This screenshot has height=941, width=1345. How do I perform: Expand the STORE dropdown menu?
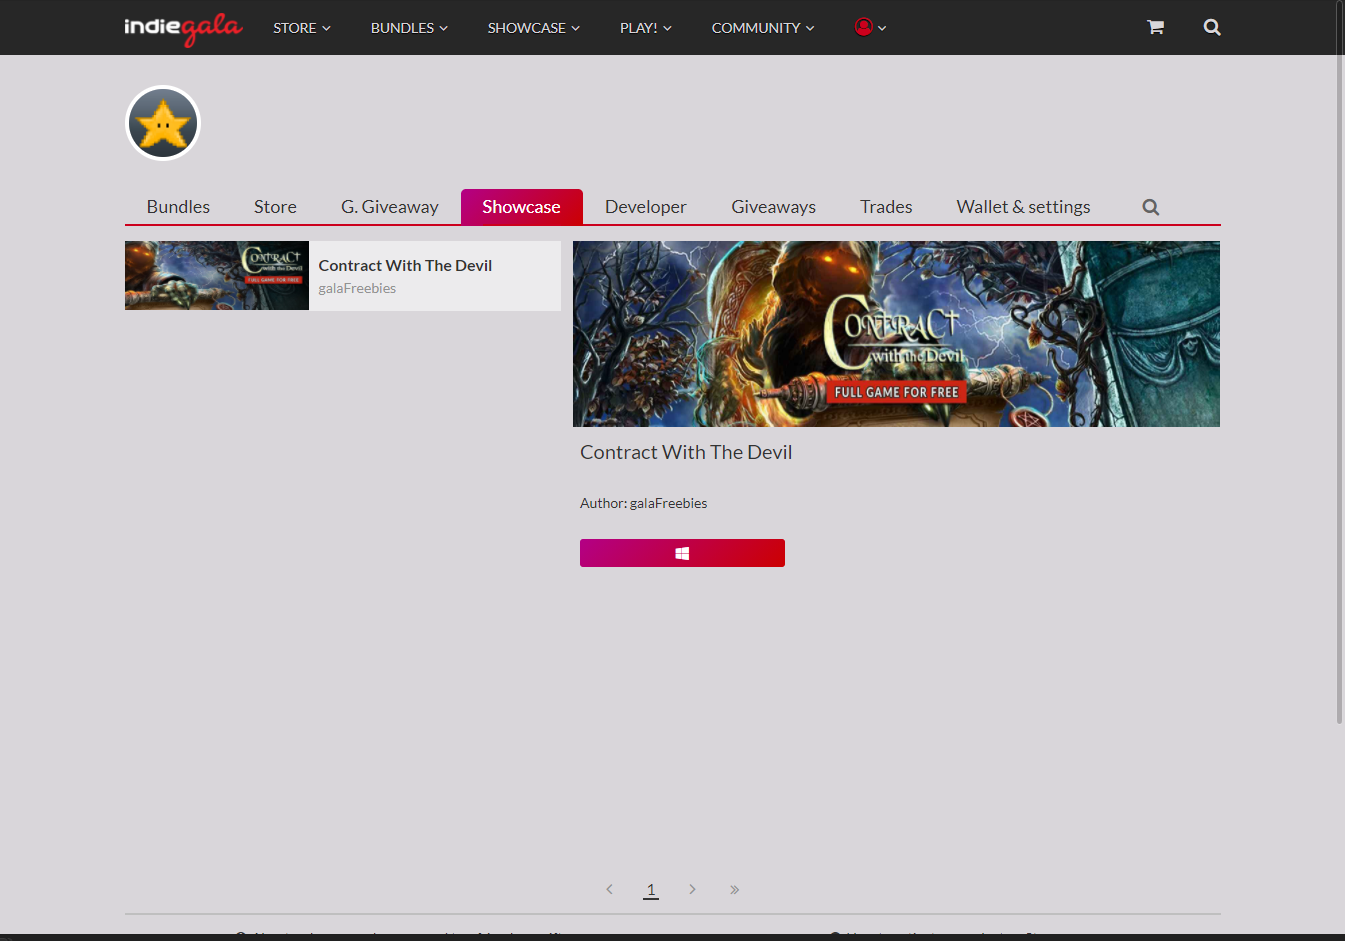click(302, 28)
